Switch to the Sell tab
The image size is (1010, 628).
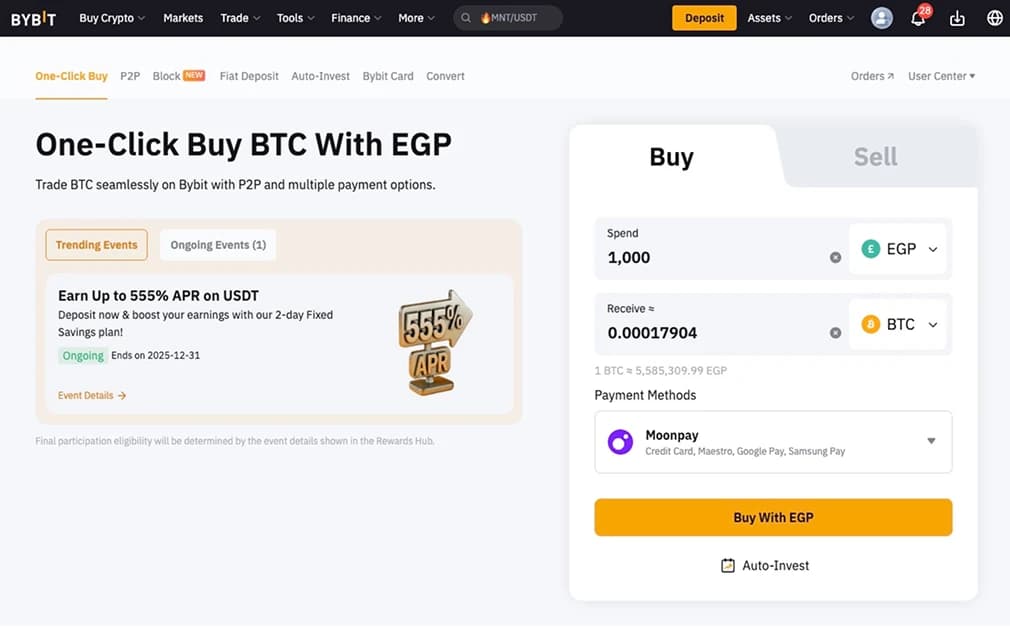click(875, 157)
